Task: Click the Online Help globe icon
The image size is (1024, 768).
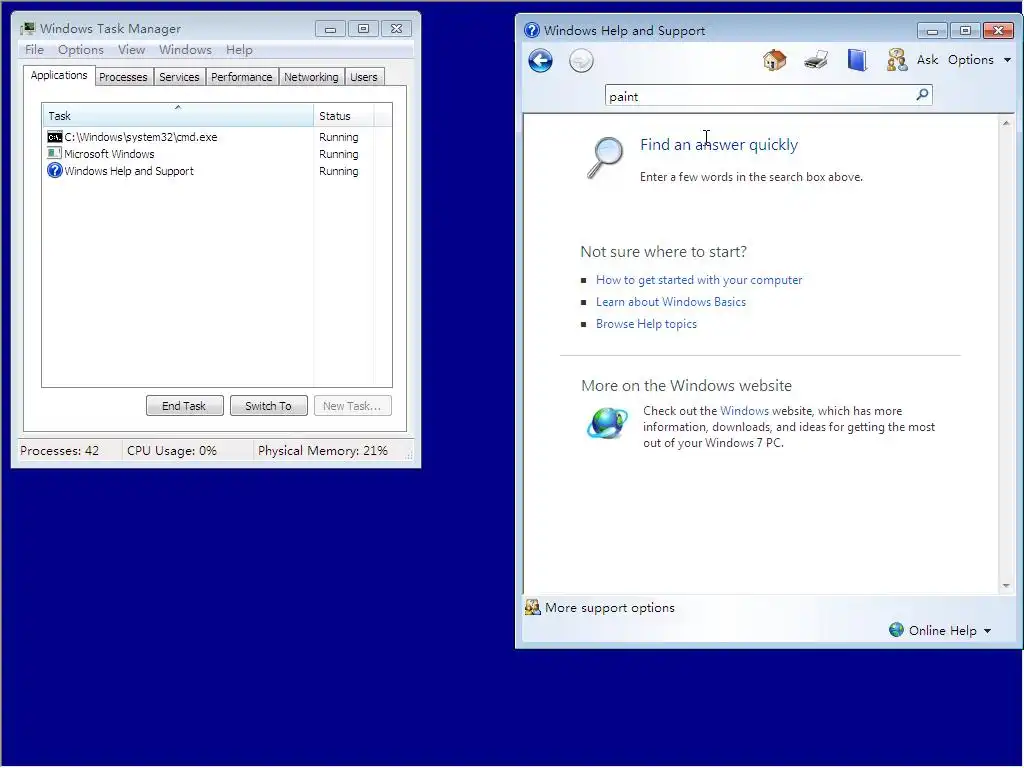Action: coord(897,630)
